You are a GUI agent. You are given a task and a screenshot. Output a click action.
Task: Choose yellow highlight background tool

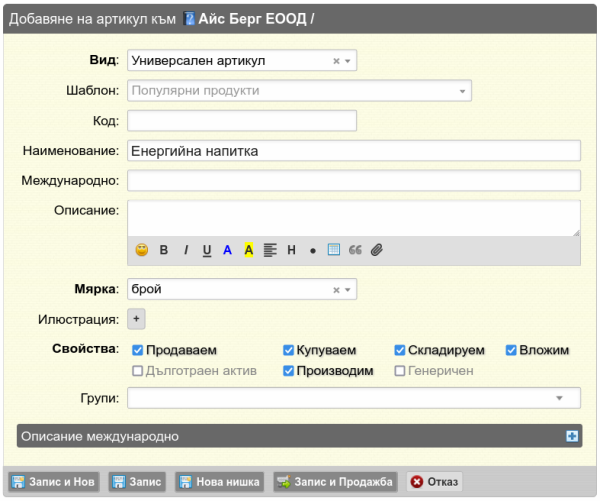[x=249, y=250]
